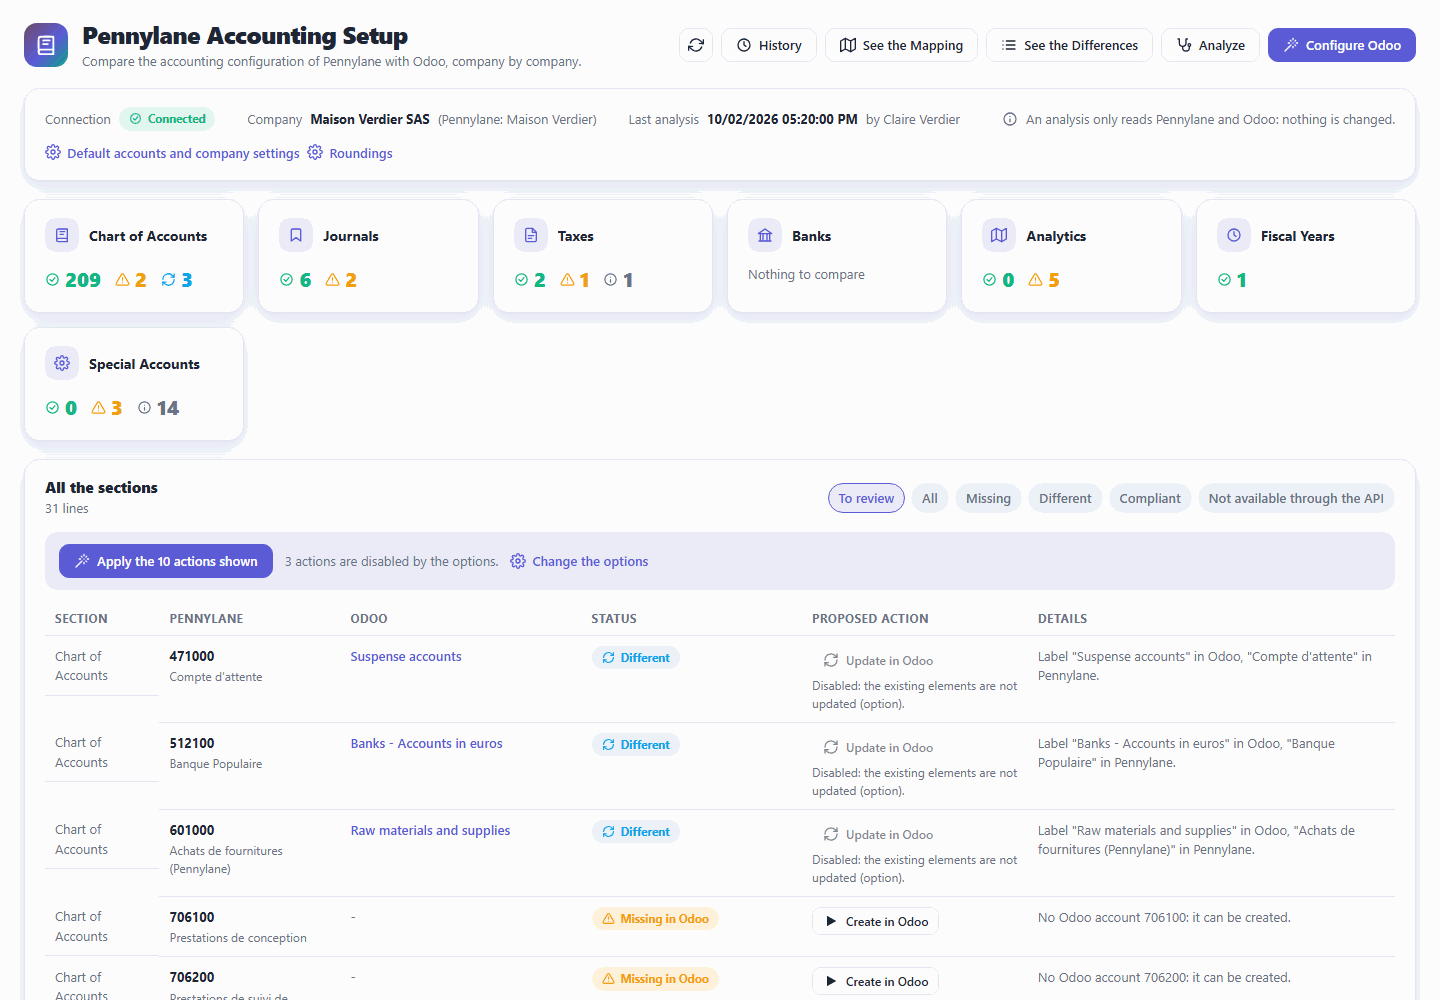Click the Taxes document icon
Screen dimensions: 1440x1000
pos(531,235)
